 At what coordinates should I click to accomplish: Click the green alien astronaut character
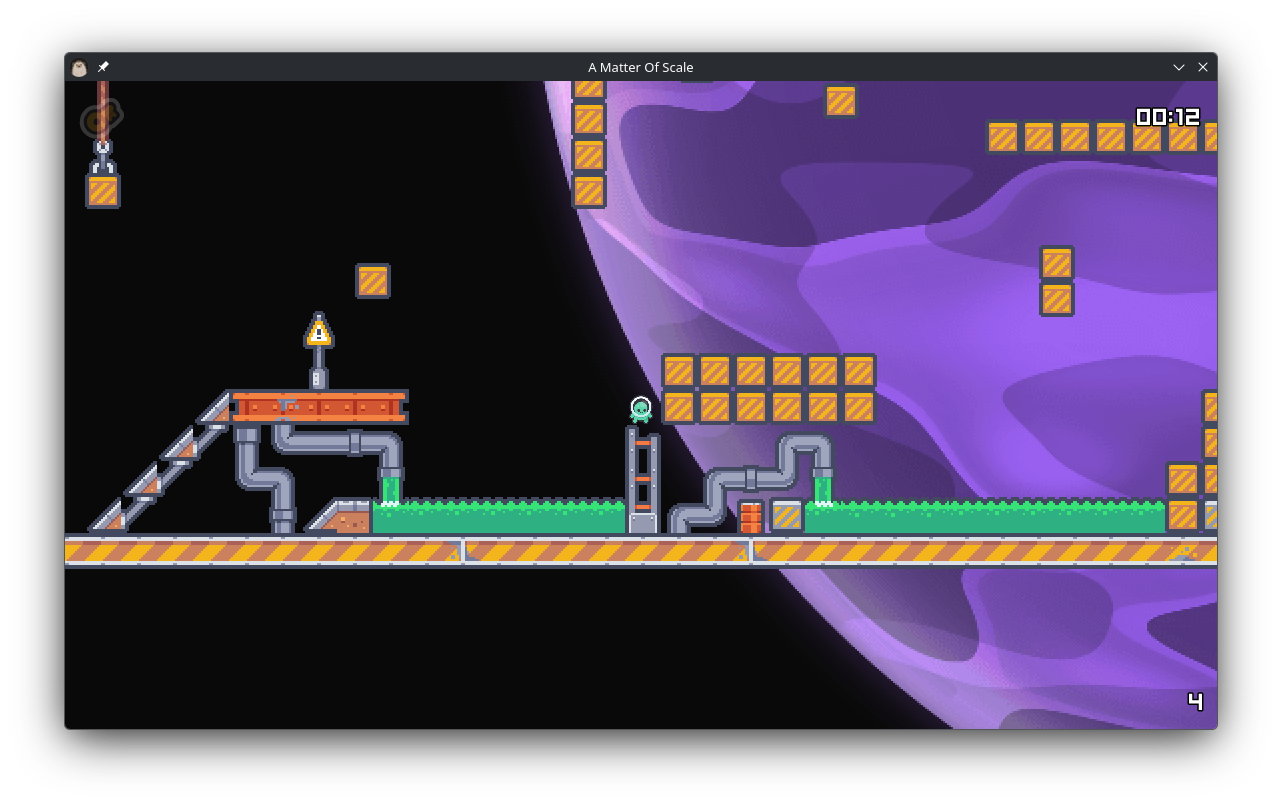tap(641, 410)
